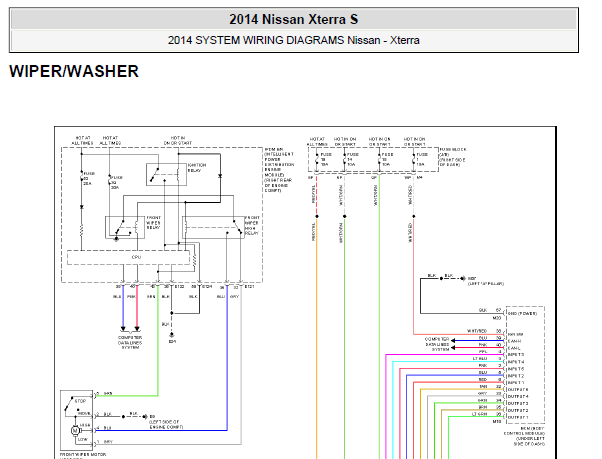This screenshot has width=602, height=459.
Task: Click the blue arrowhead under IPDM connector
Action: tap(123, 329)
